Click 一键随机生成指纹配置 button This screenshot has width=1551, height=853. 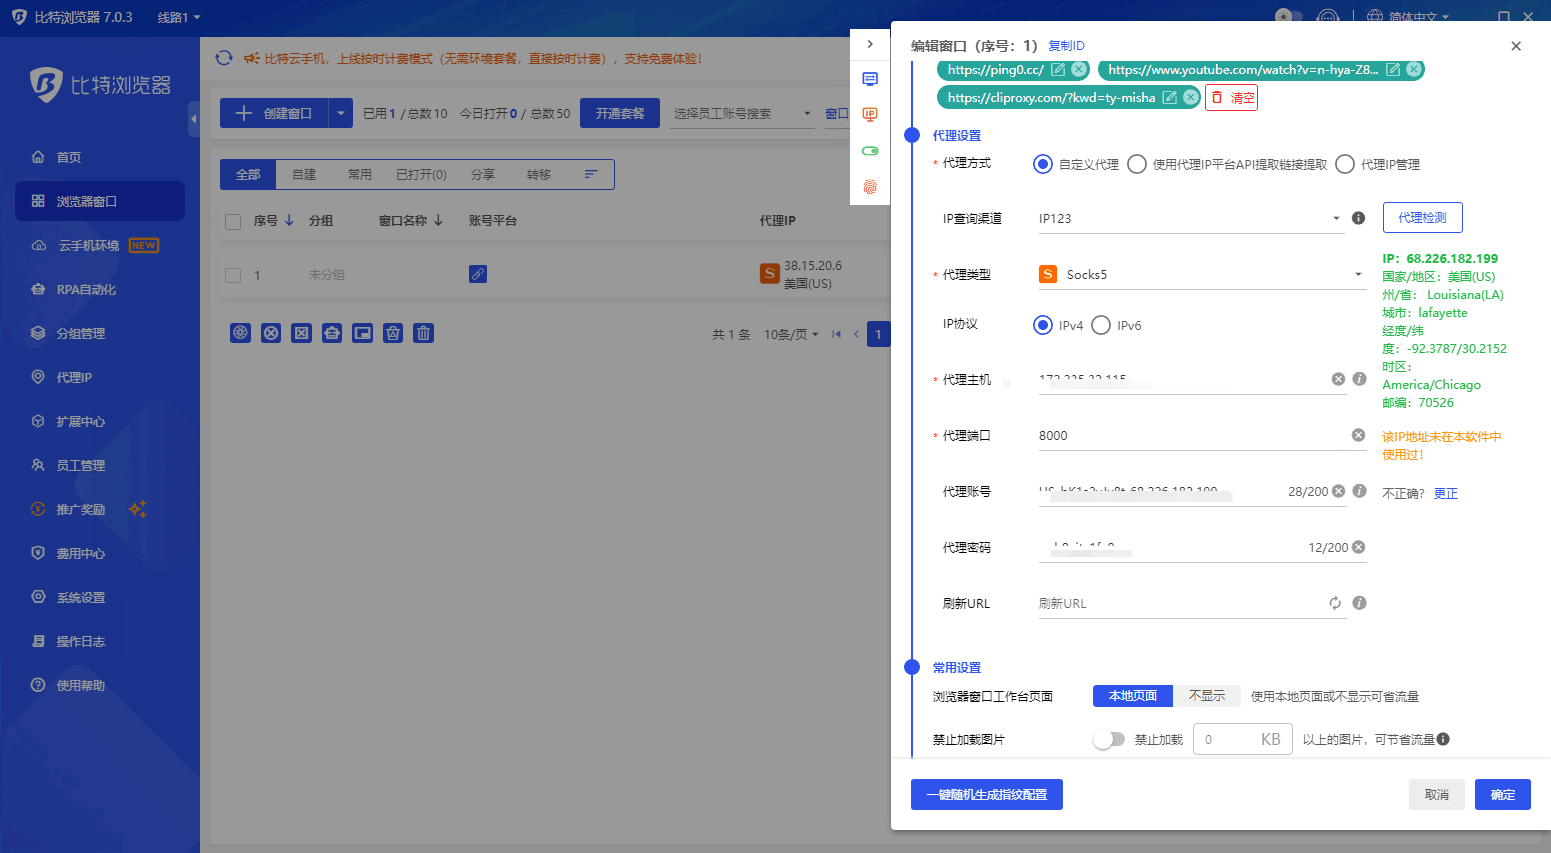[x=987, y=795]
